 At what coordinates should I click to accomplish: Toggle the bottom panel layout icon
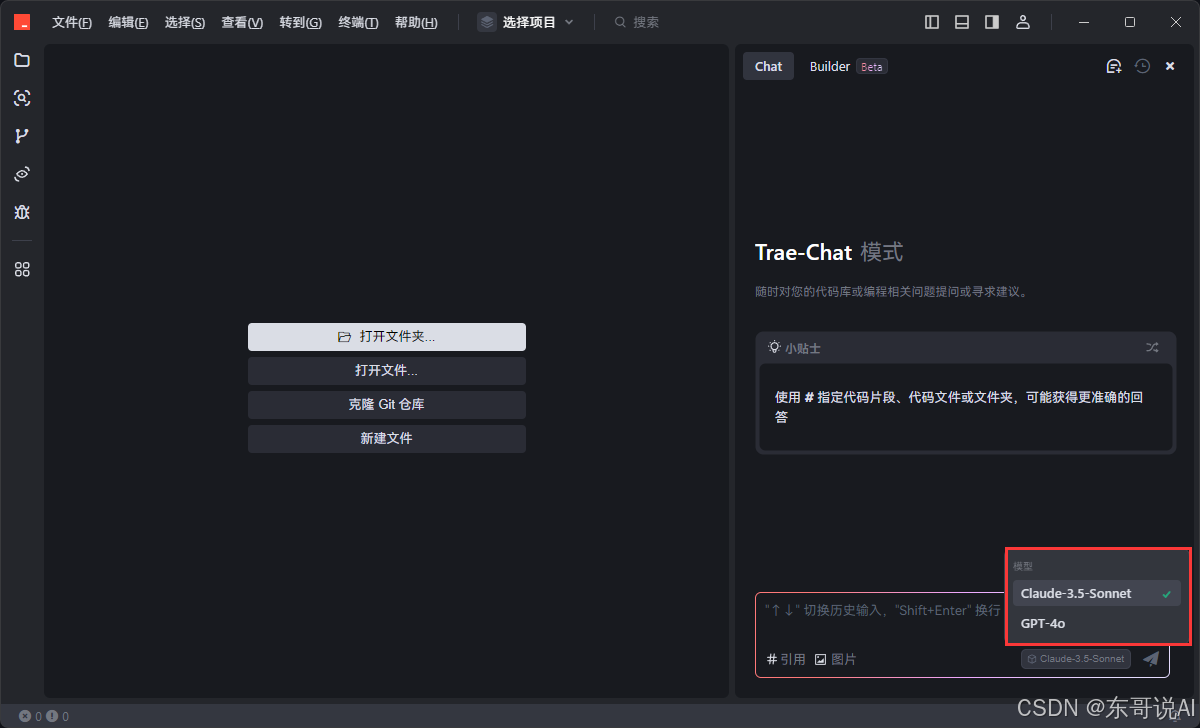[962, 22]
